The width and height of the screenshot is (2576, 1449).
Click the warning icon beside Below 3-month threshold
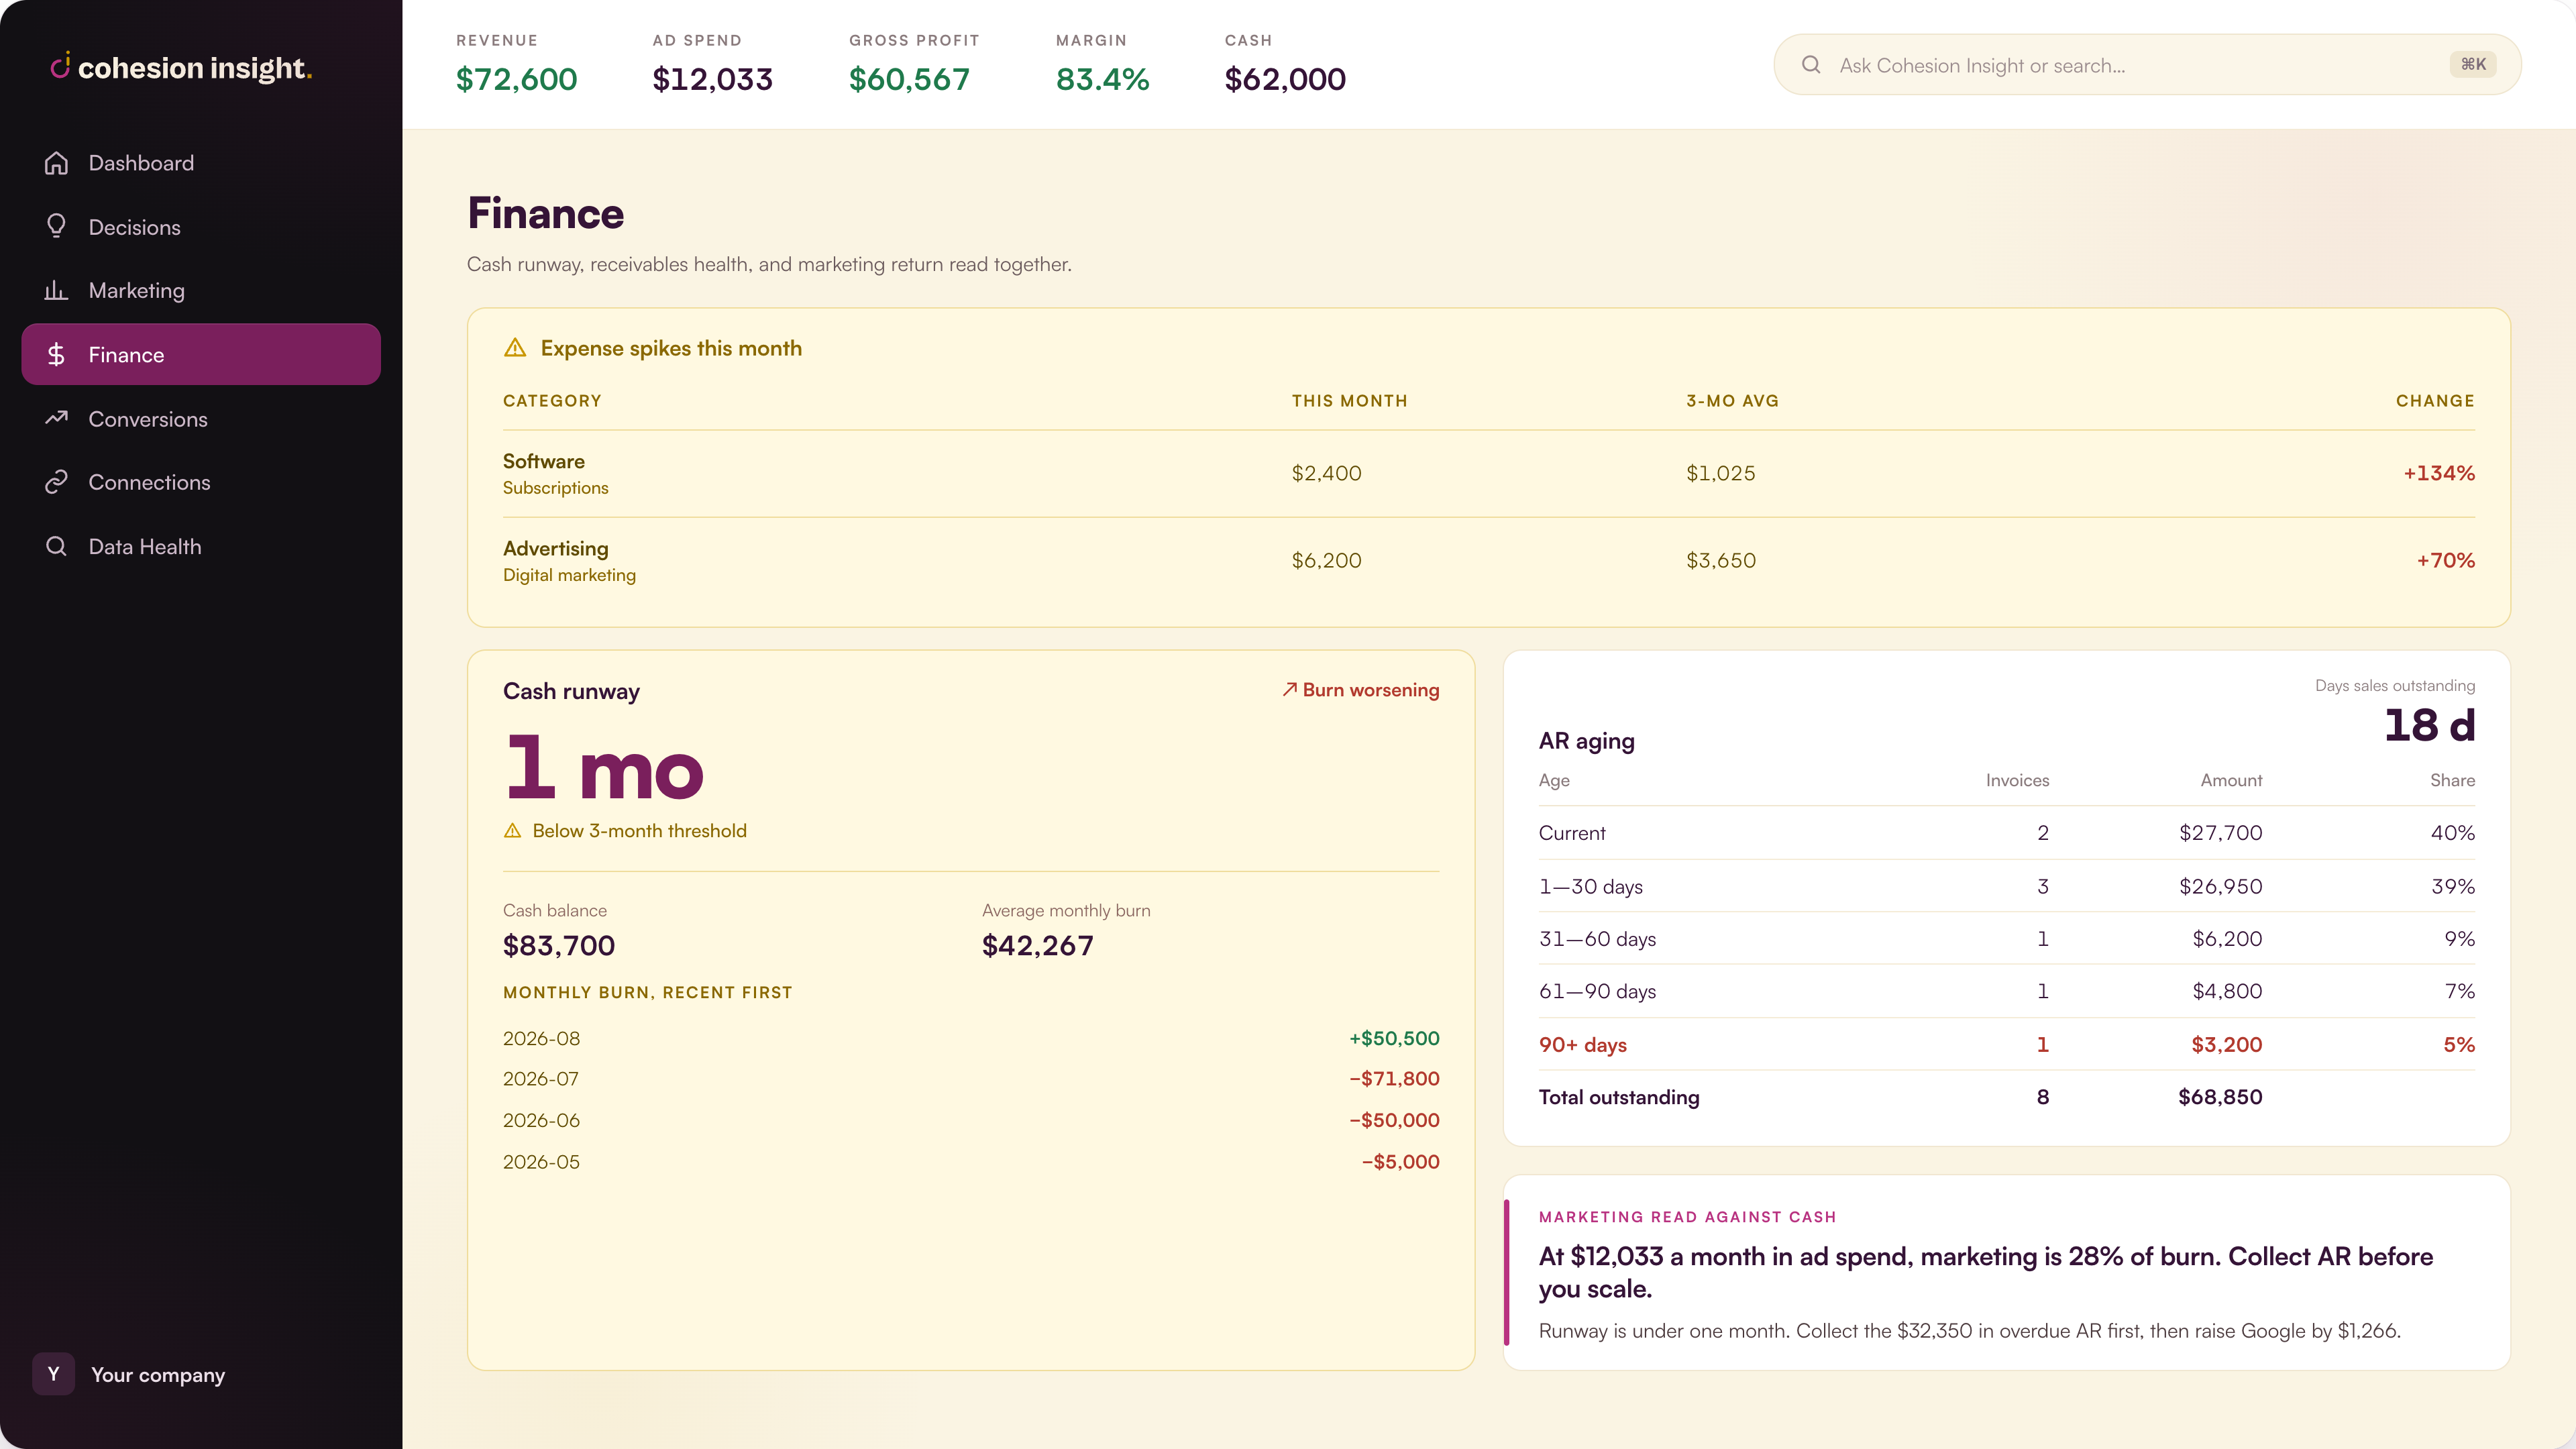(x=513, y=831)
